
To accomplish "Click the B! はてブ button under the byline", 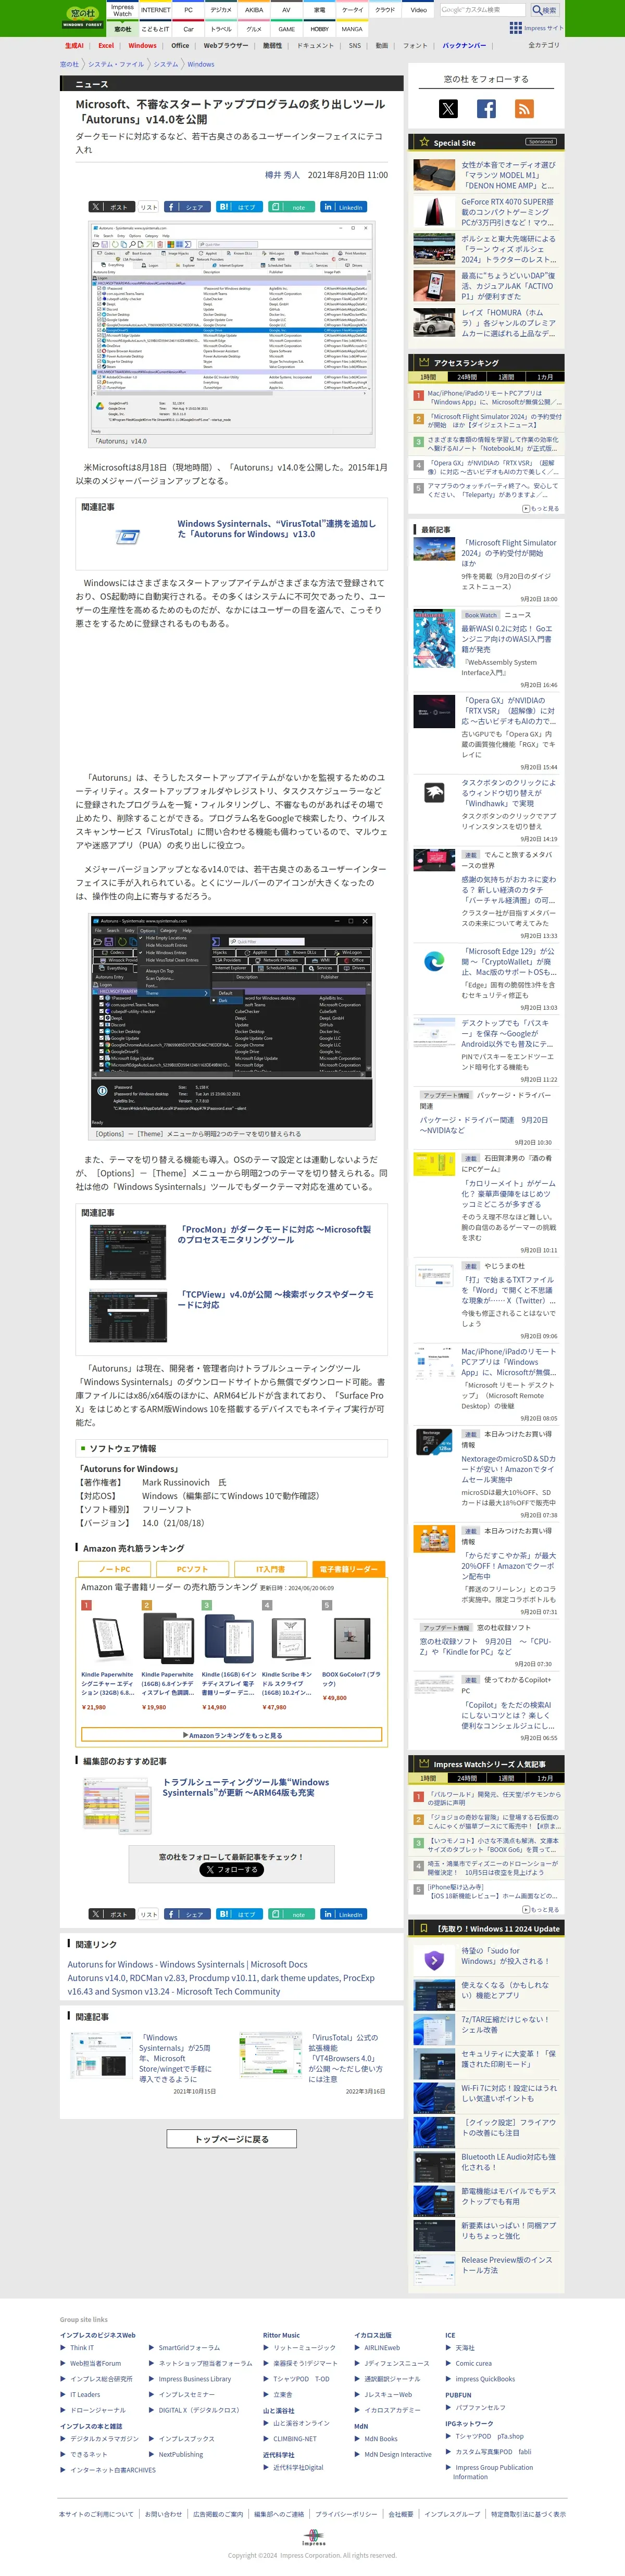I will coord(239,207).
